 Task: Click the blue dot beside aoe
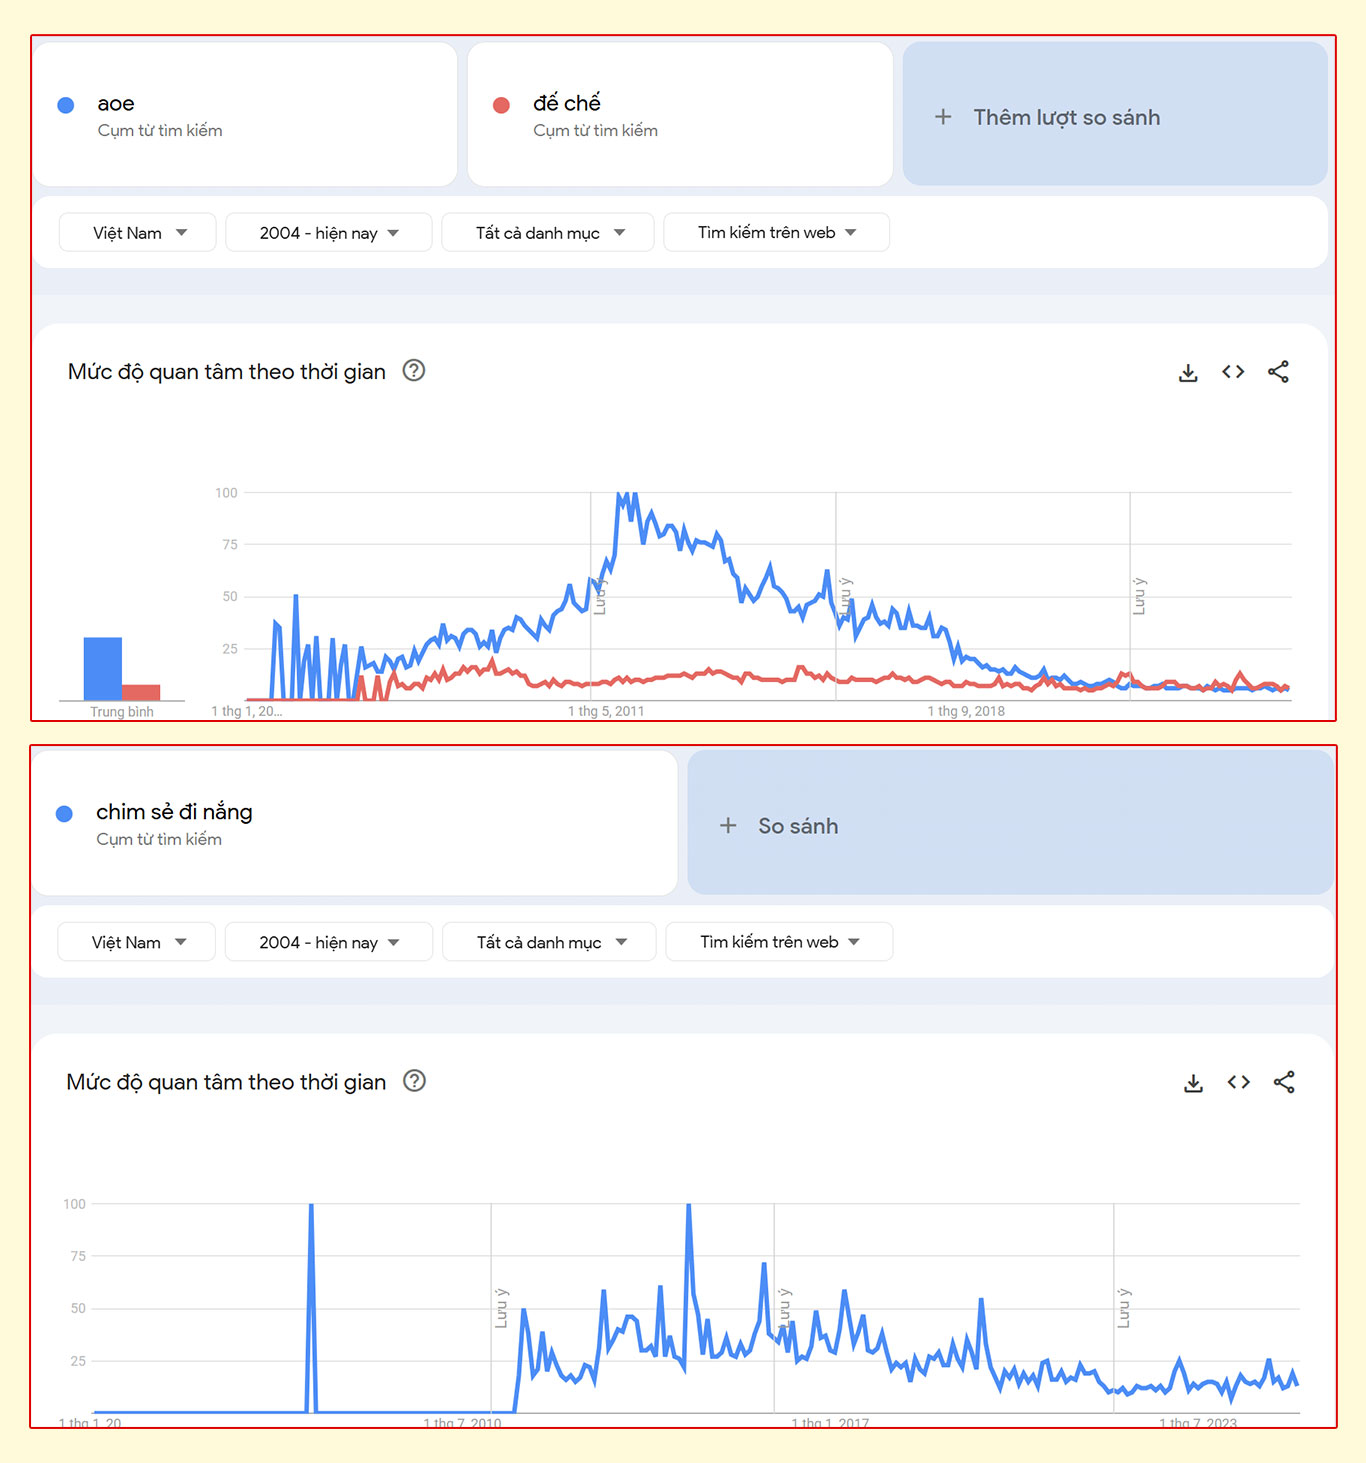point(66,105)
